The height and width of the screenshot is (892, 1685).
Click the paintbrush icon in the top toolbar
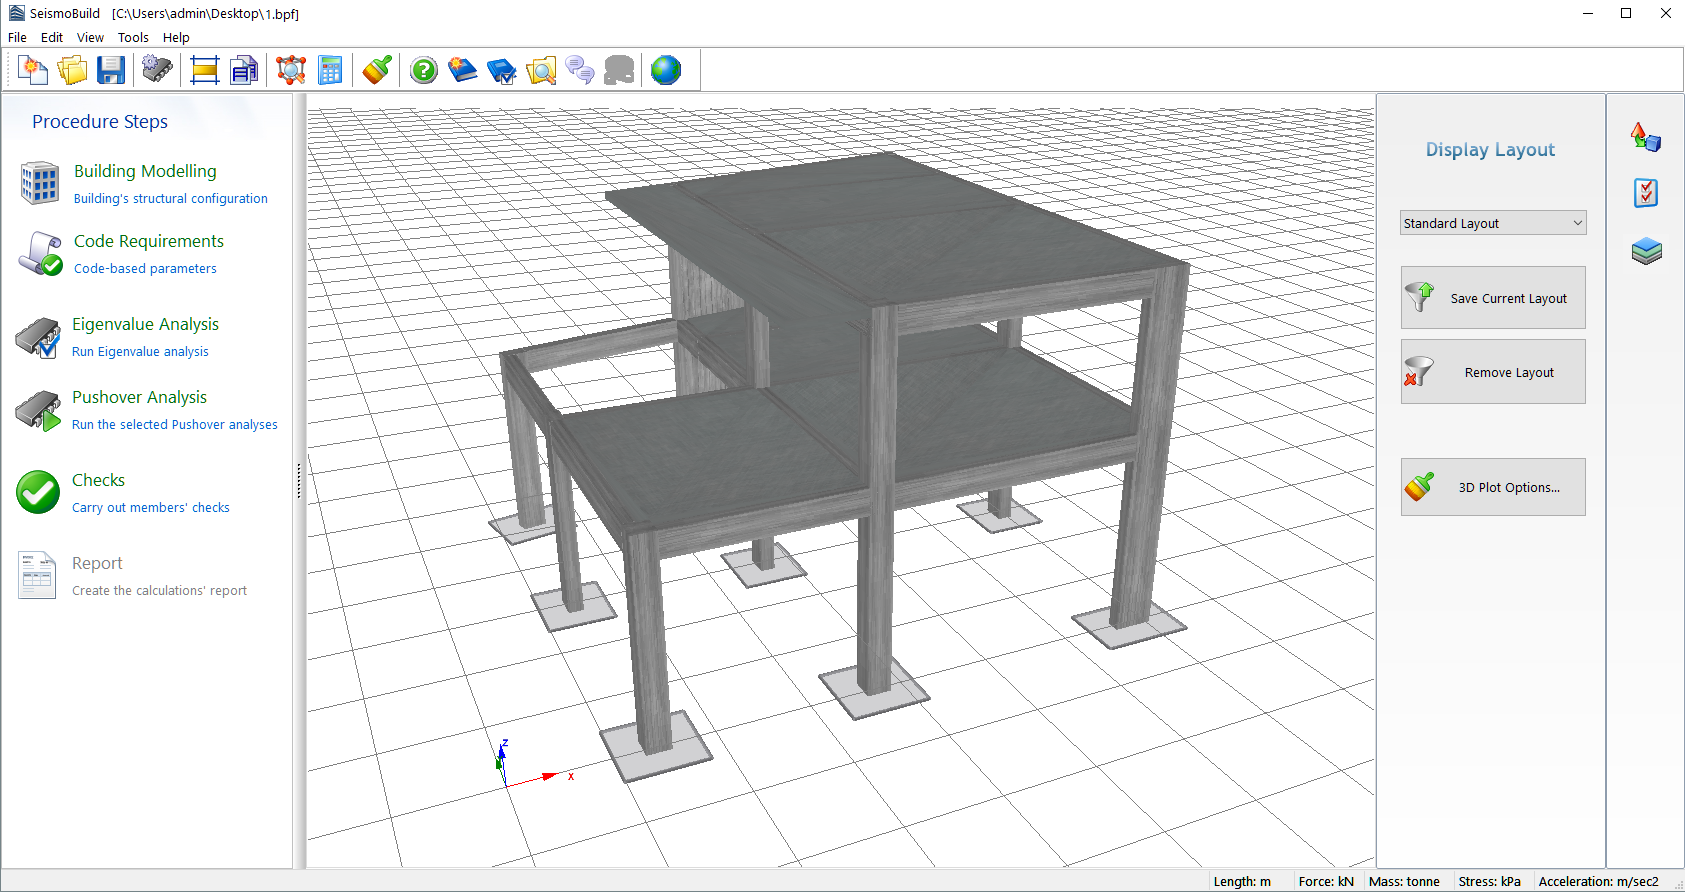377,70
